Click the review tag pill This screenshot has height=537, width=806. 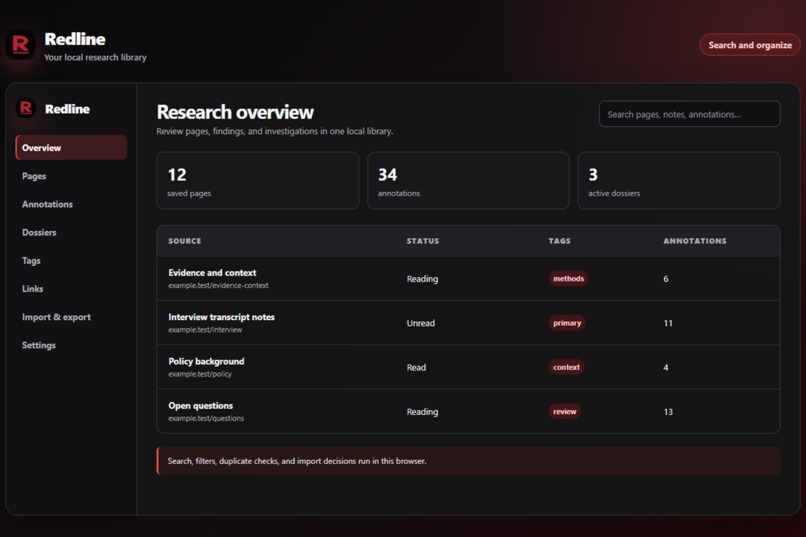coord(564,411)
